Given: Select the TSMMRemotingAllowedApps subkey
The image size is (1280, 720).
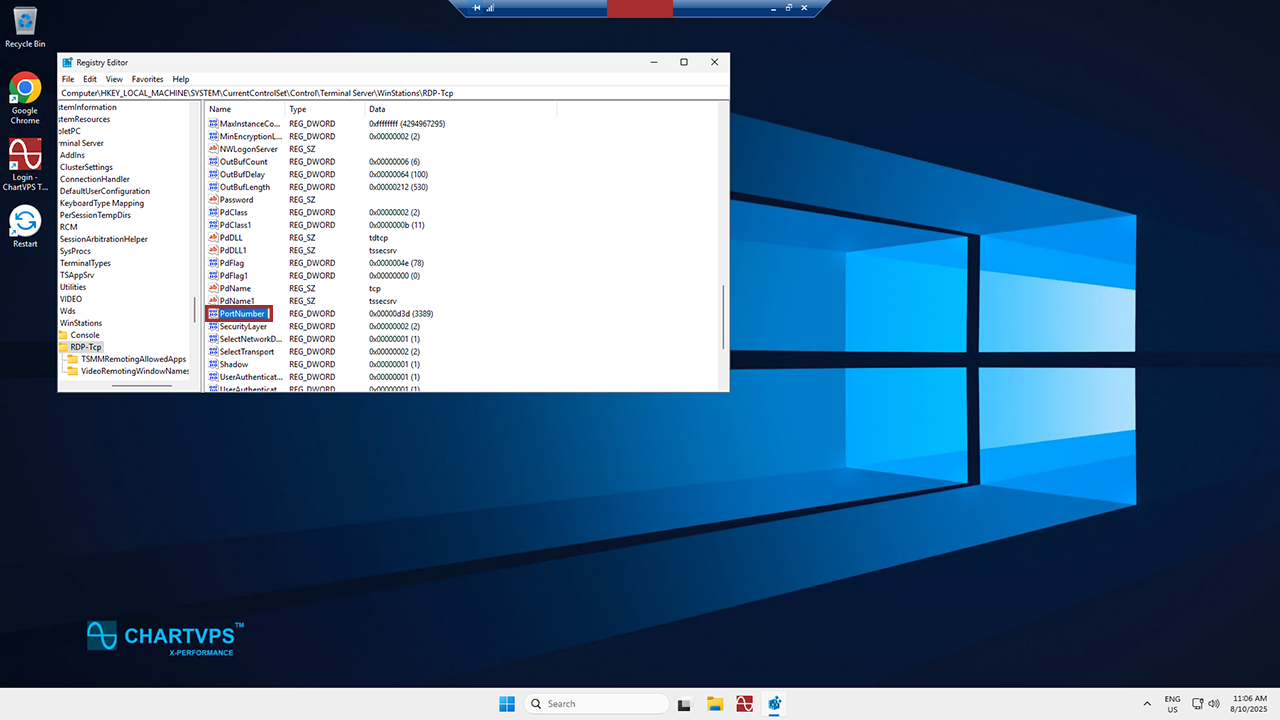Looking at the screenshot, I should tap(133, 359).
